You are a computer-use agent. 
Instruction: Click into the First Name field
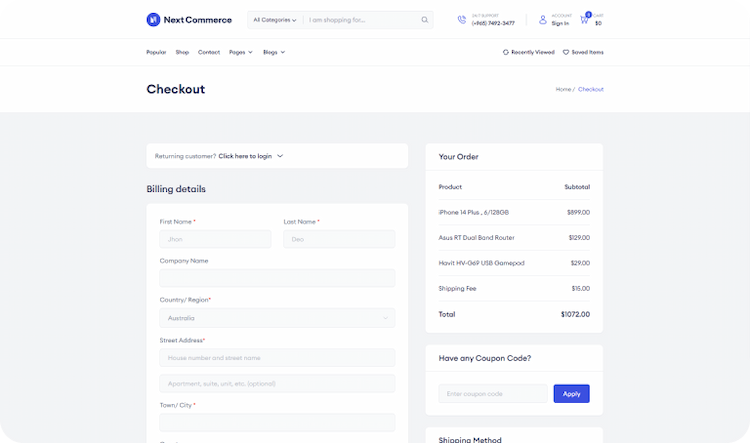point(215,239)
